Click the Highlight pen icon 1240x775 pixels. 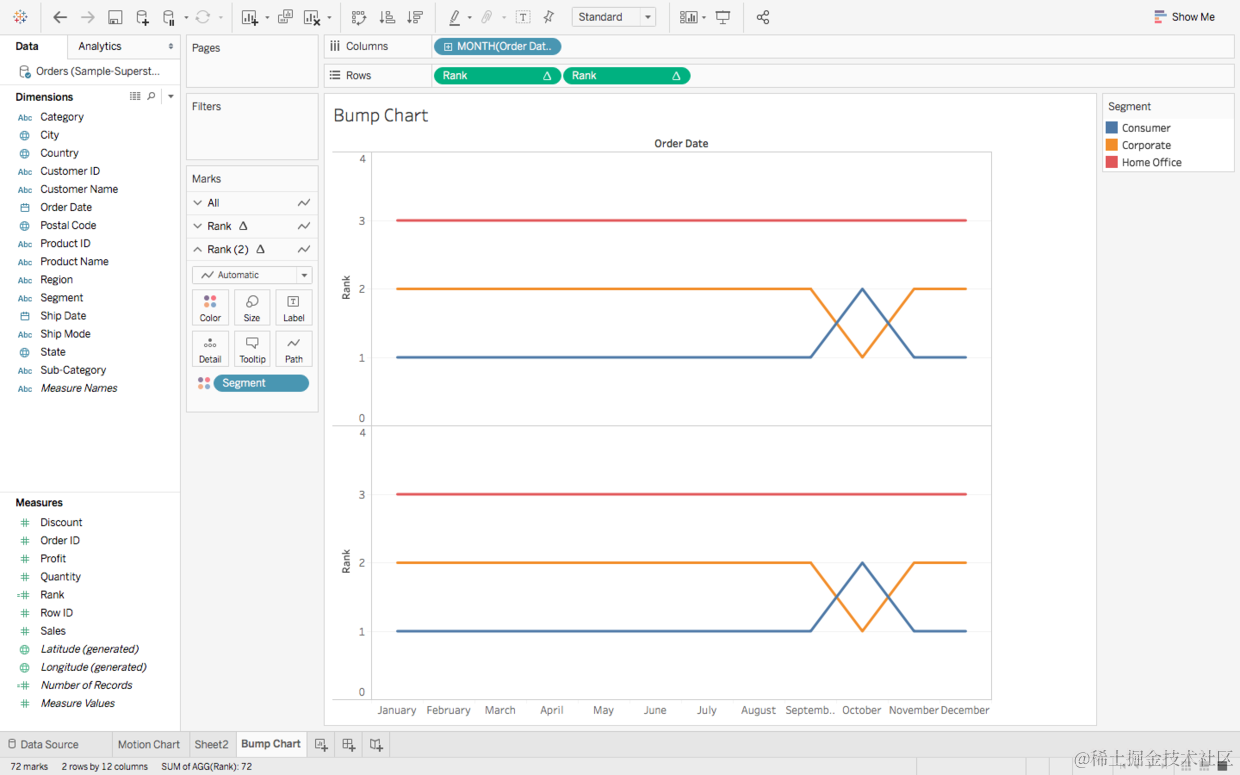454,17
